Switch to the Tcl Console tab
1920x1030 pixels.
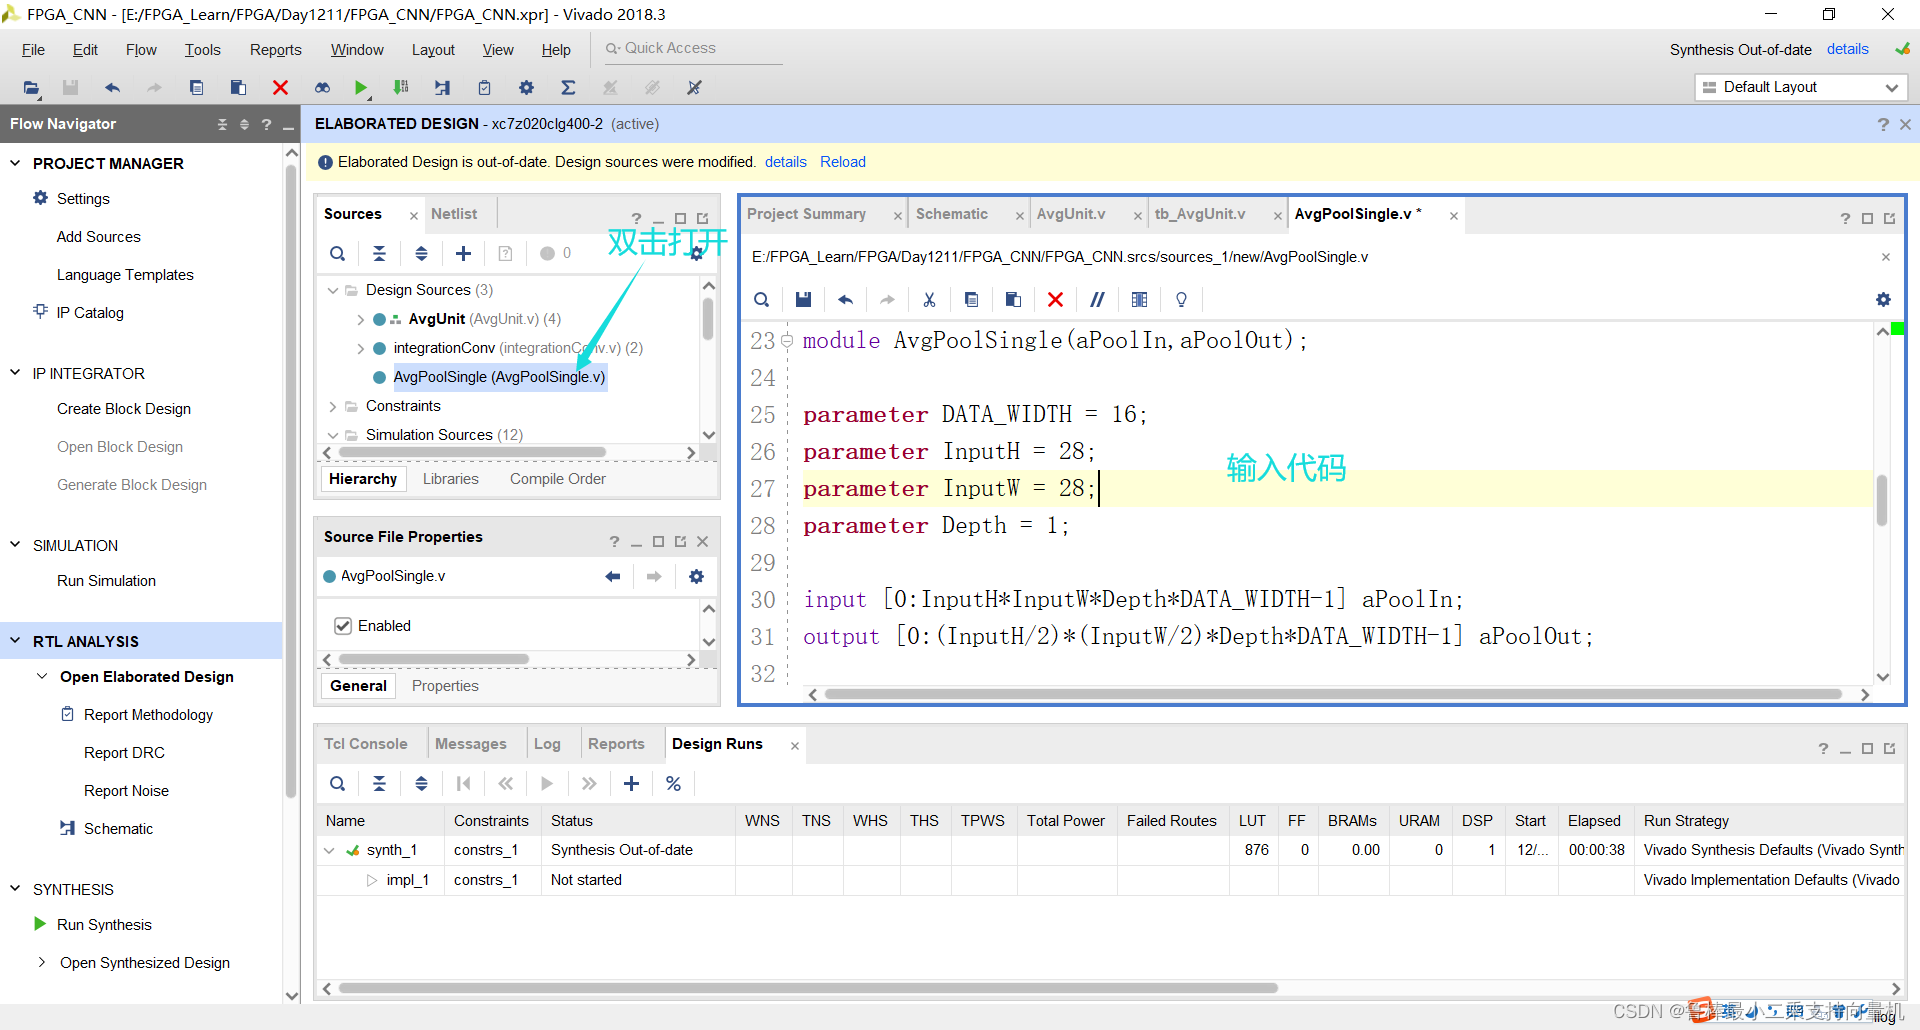(365, 744)
